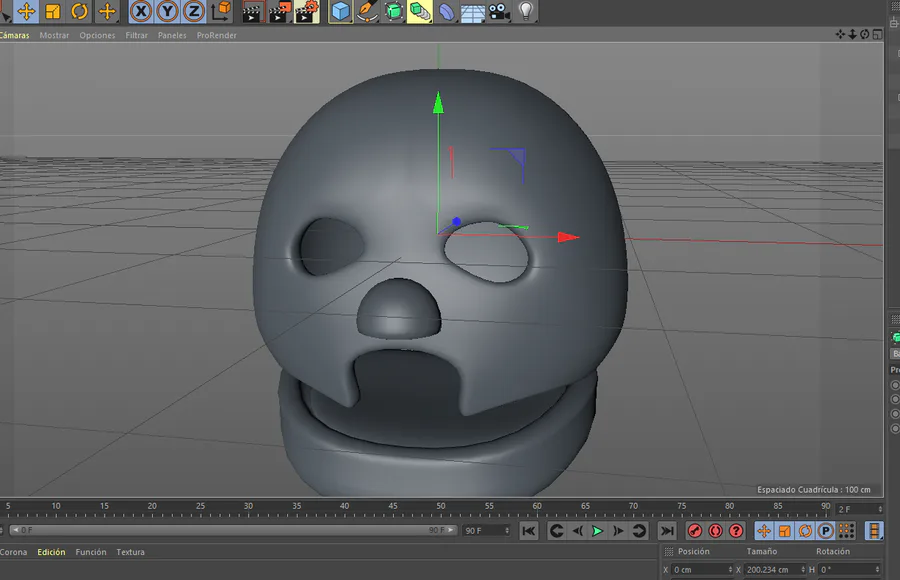Select the Move tool in top toolbar

pyautogui.click(x=27, y=12)
